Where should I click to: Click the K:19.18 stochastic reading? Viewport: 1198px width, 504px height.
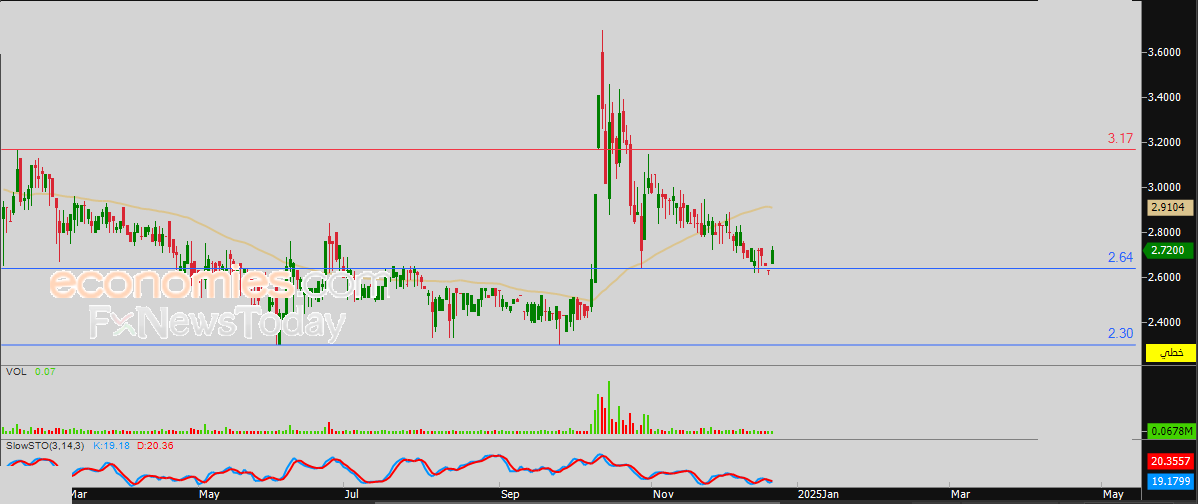point(112,444)
